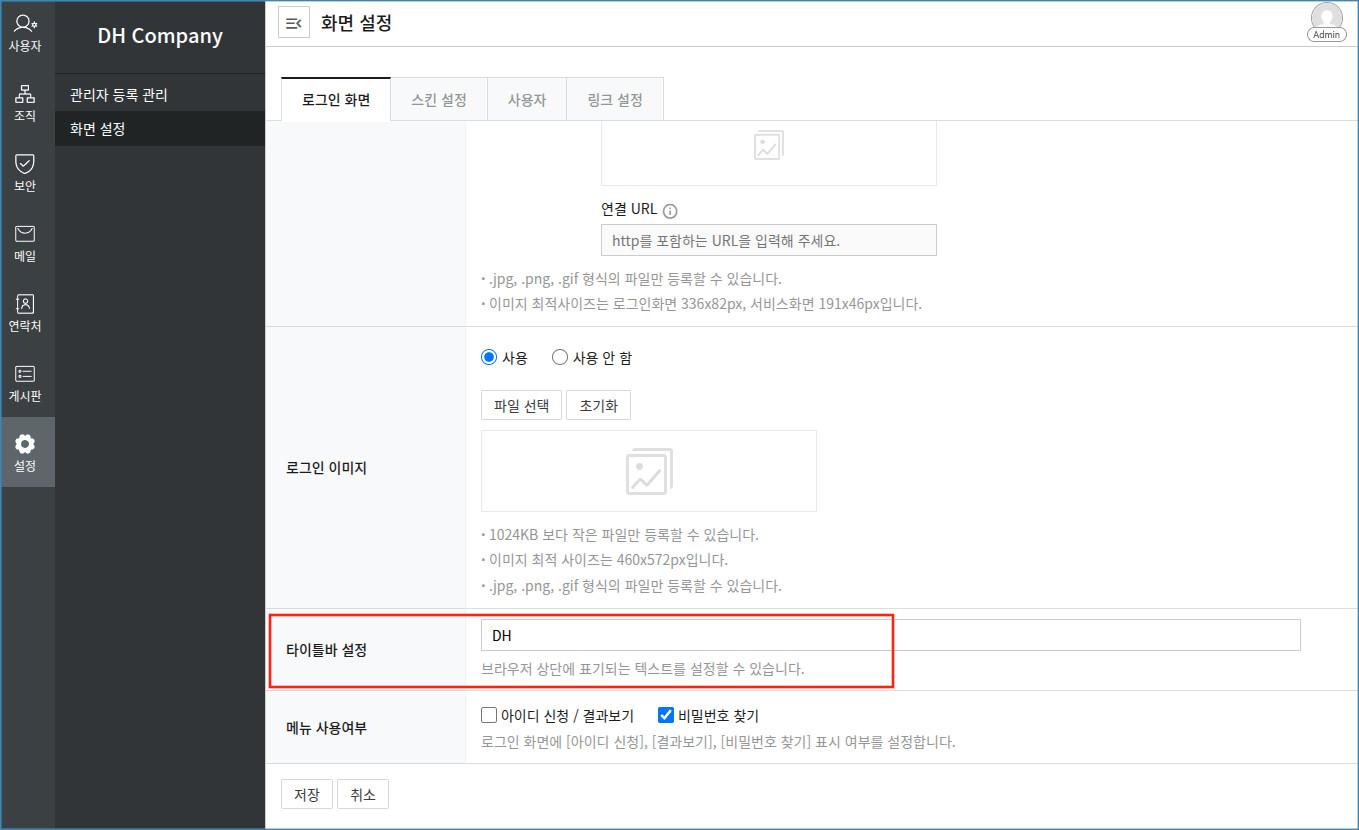
Task: Click the 타이틀바 설정 text field
Action: pos(890,636)
